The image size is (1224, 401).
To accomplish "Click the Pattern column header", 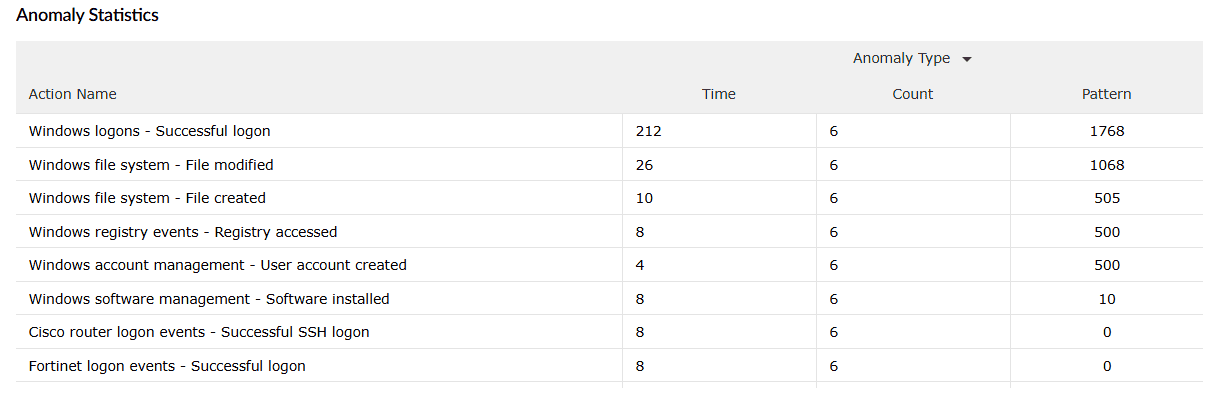I will 1107,94.
